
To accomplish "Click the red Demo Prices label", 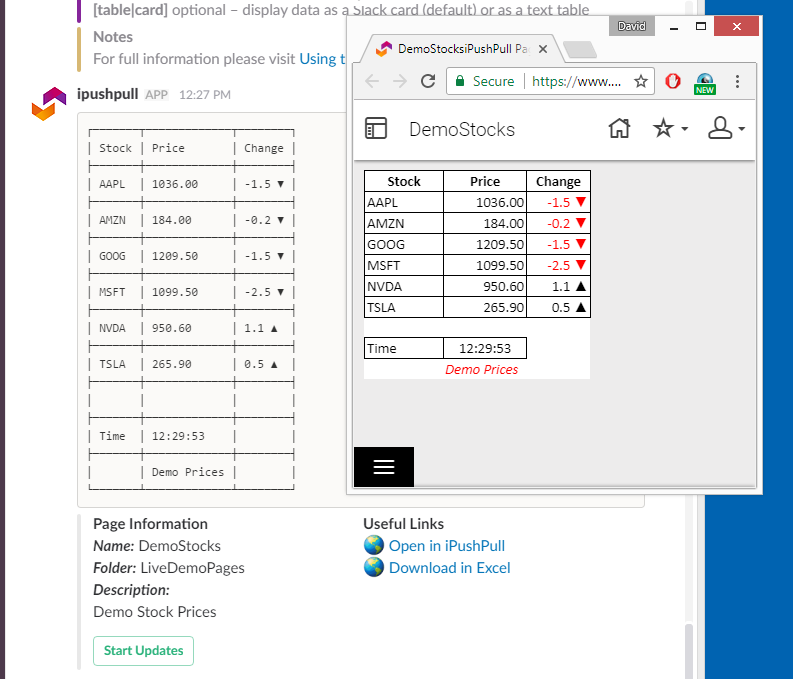I will click(481, 370).
